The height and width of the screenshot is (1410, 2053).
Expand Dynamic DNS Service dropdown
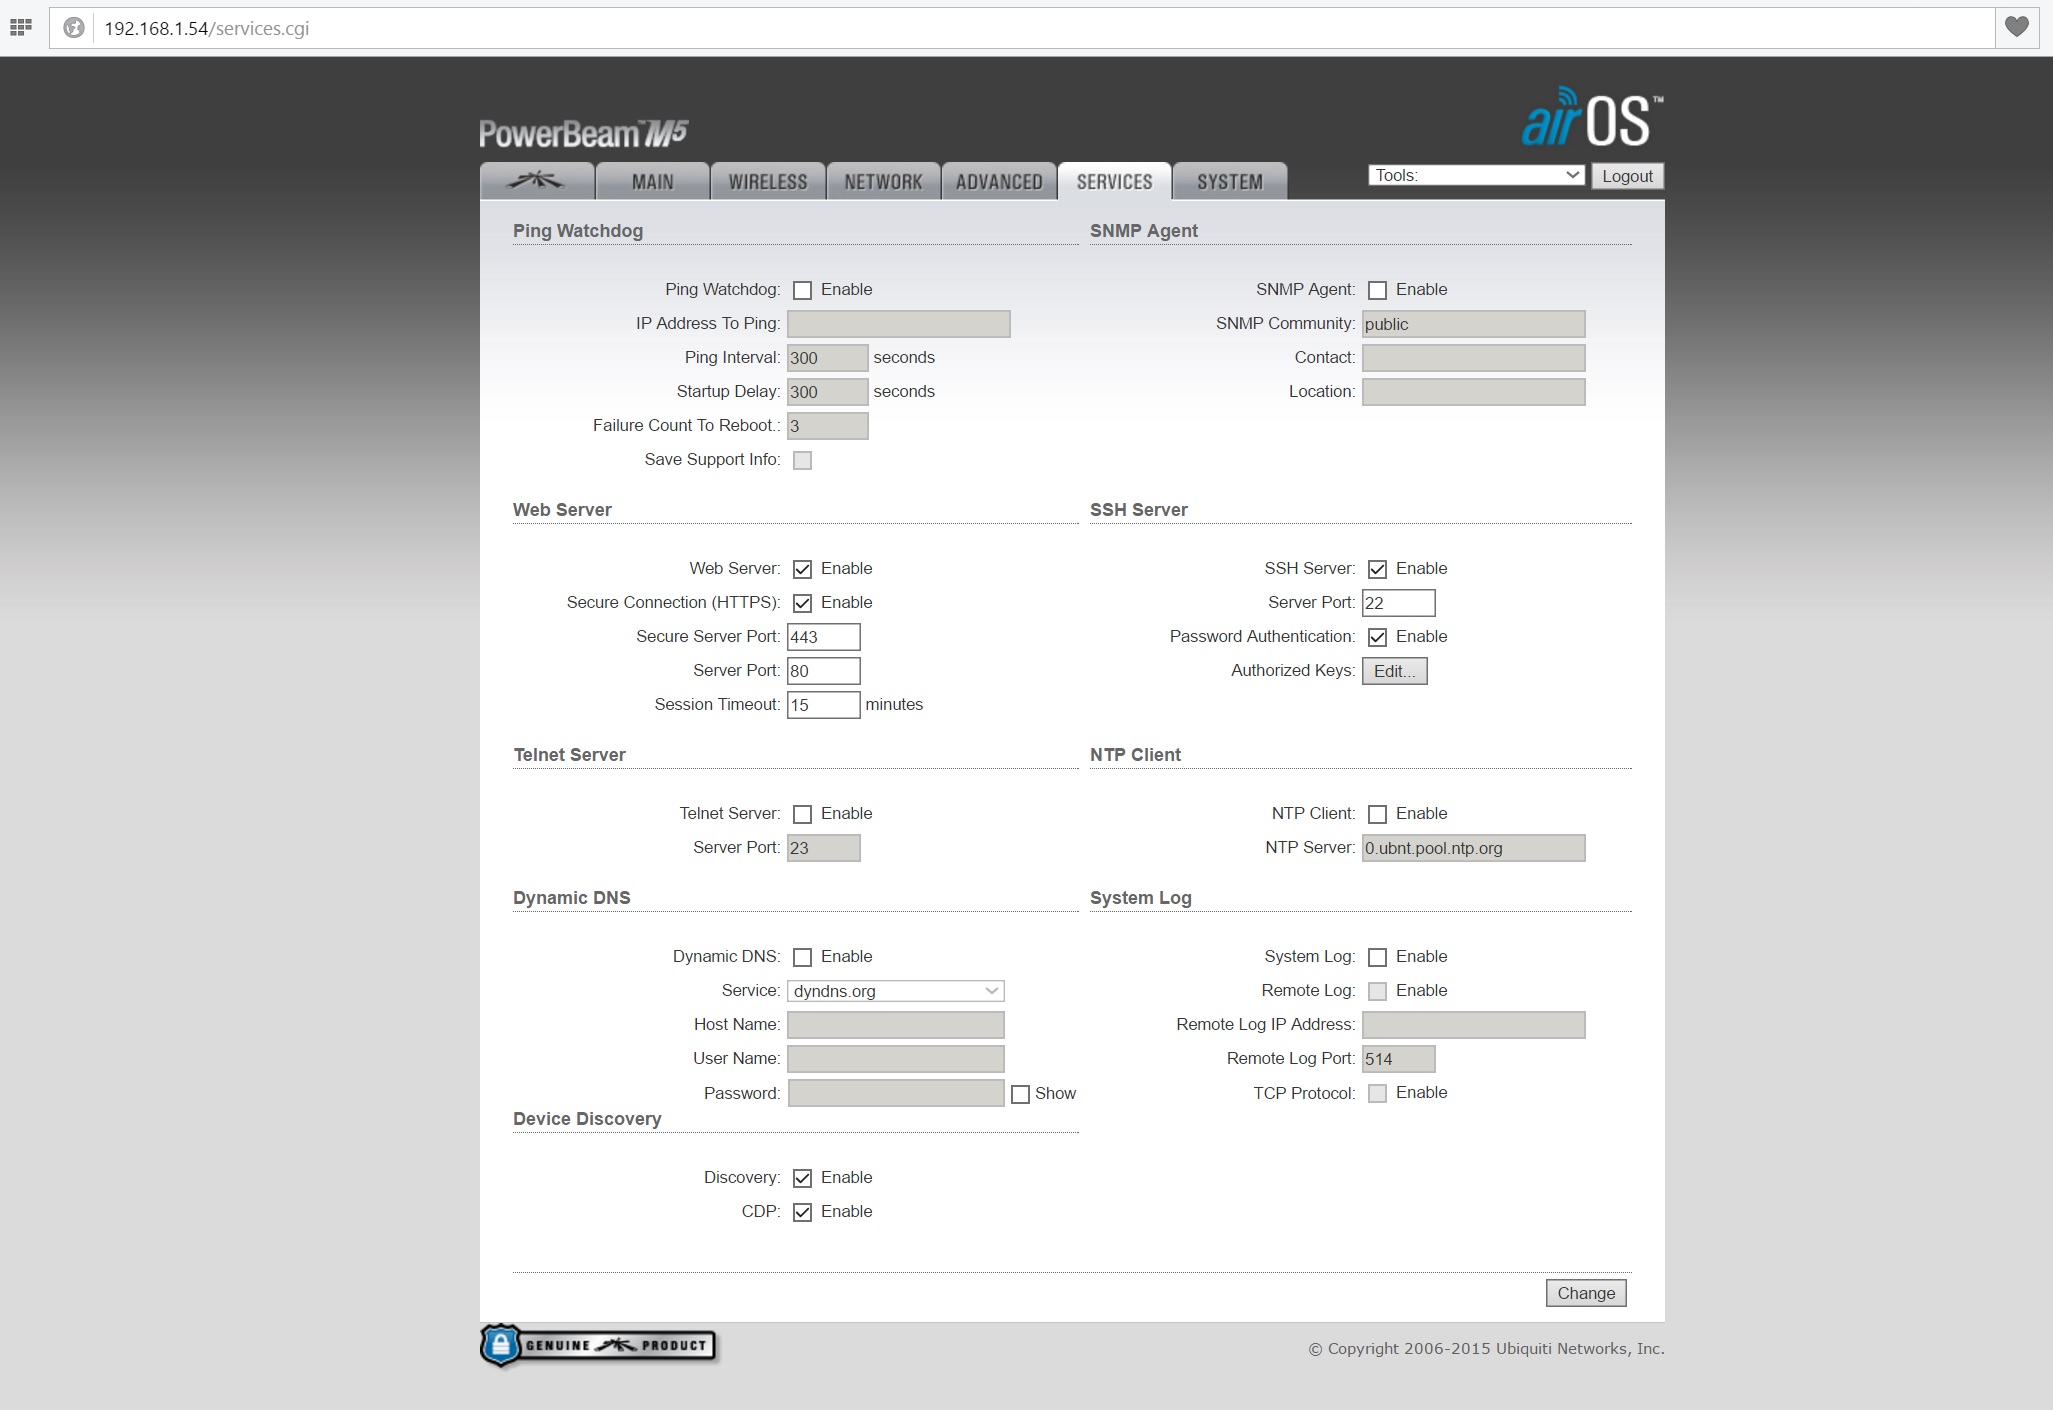(895, 991)
